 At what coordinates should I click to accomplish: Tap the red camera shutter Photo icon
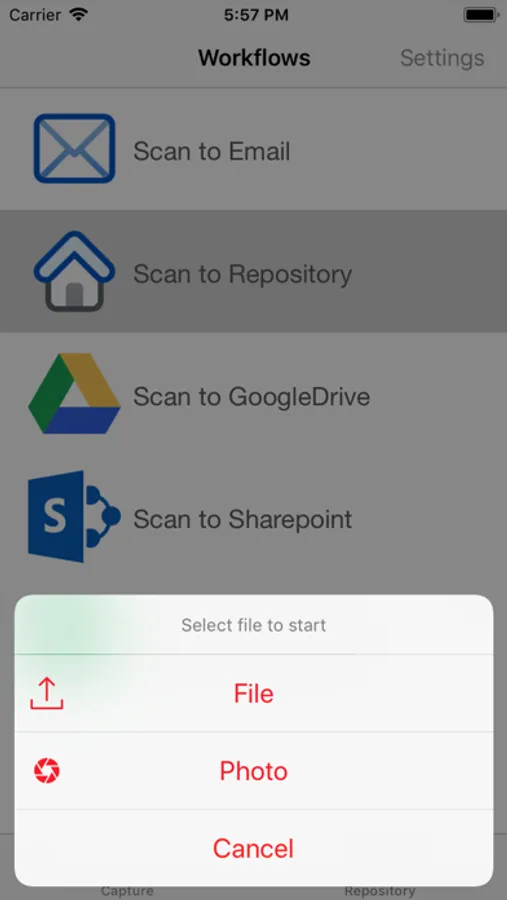coord(47,771)
